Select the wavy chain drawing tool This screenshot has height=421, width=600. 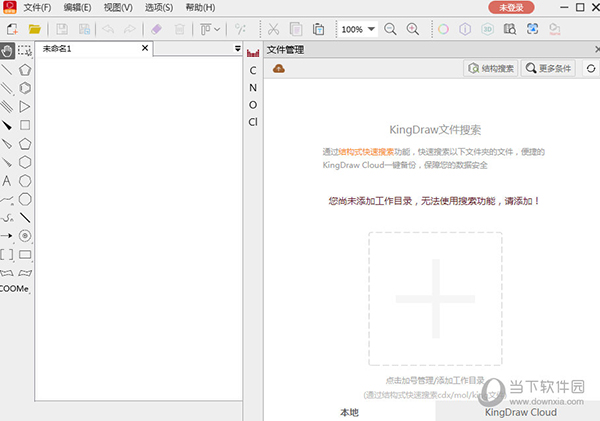pos(7,218)
